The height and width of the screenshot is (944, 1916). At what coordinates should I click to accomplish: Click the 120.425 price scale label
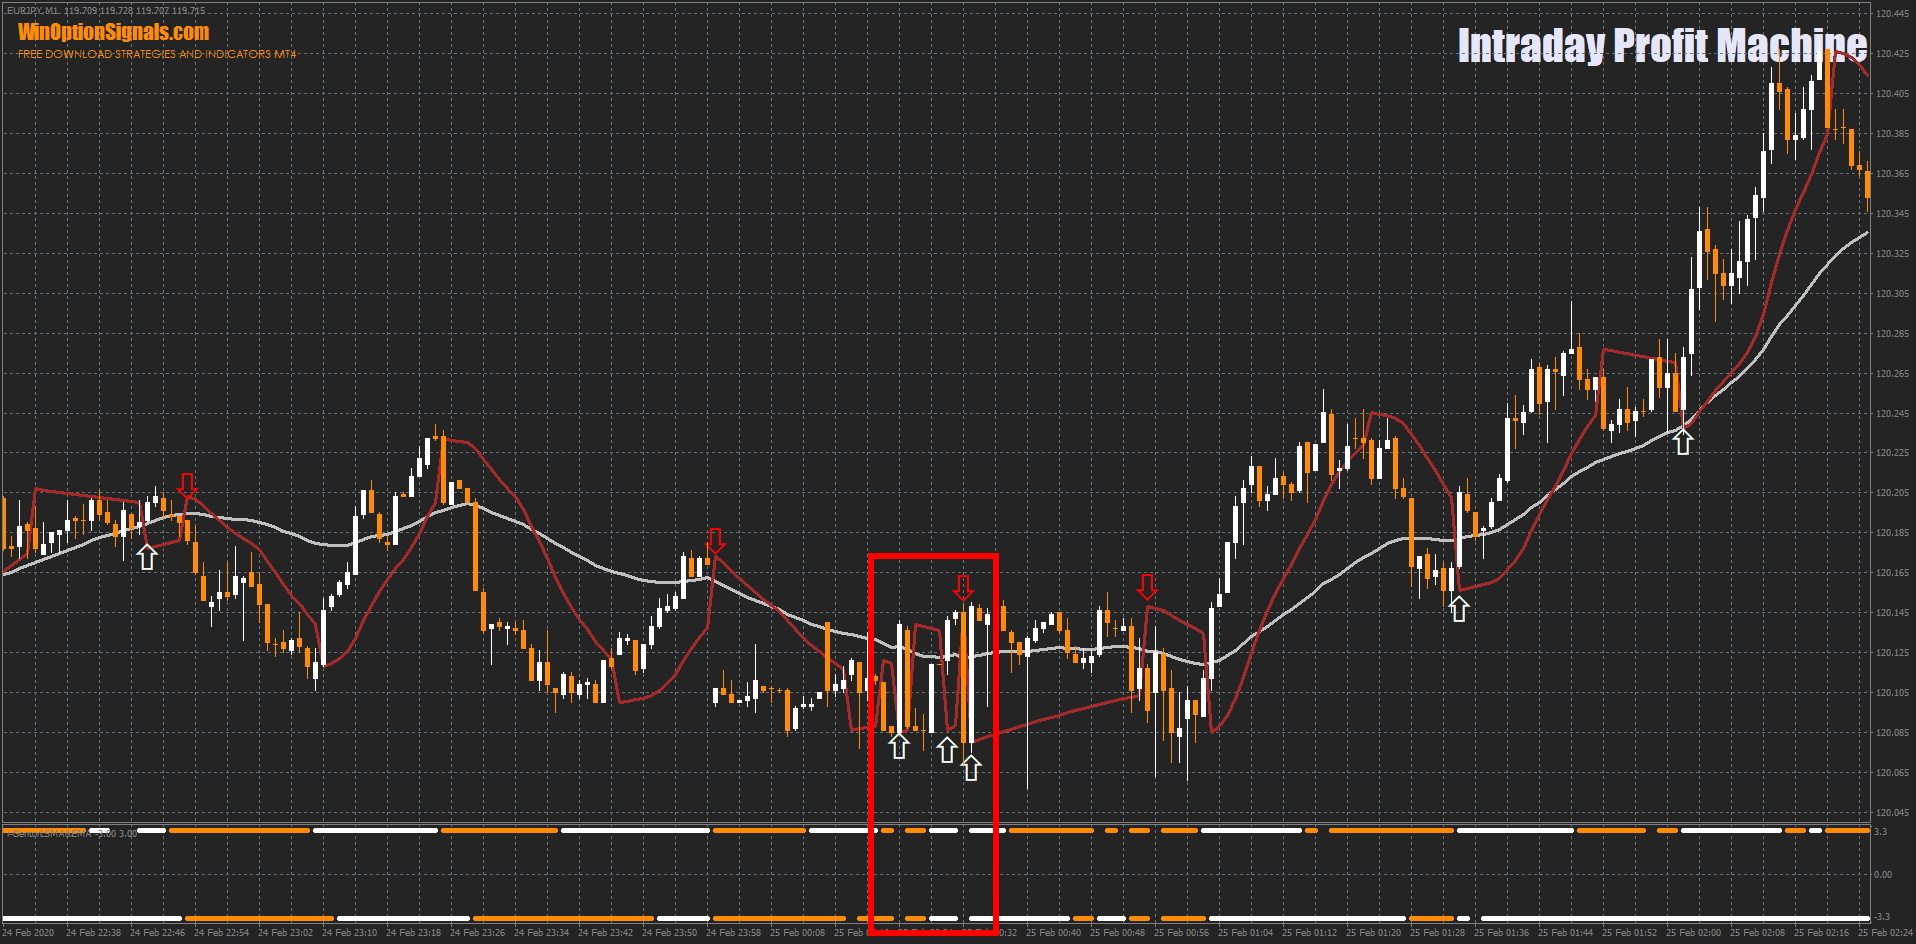1891,54
